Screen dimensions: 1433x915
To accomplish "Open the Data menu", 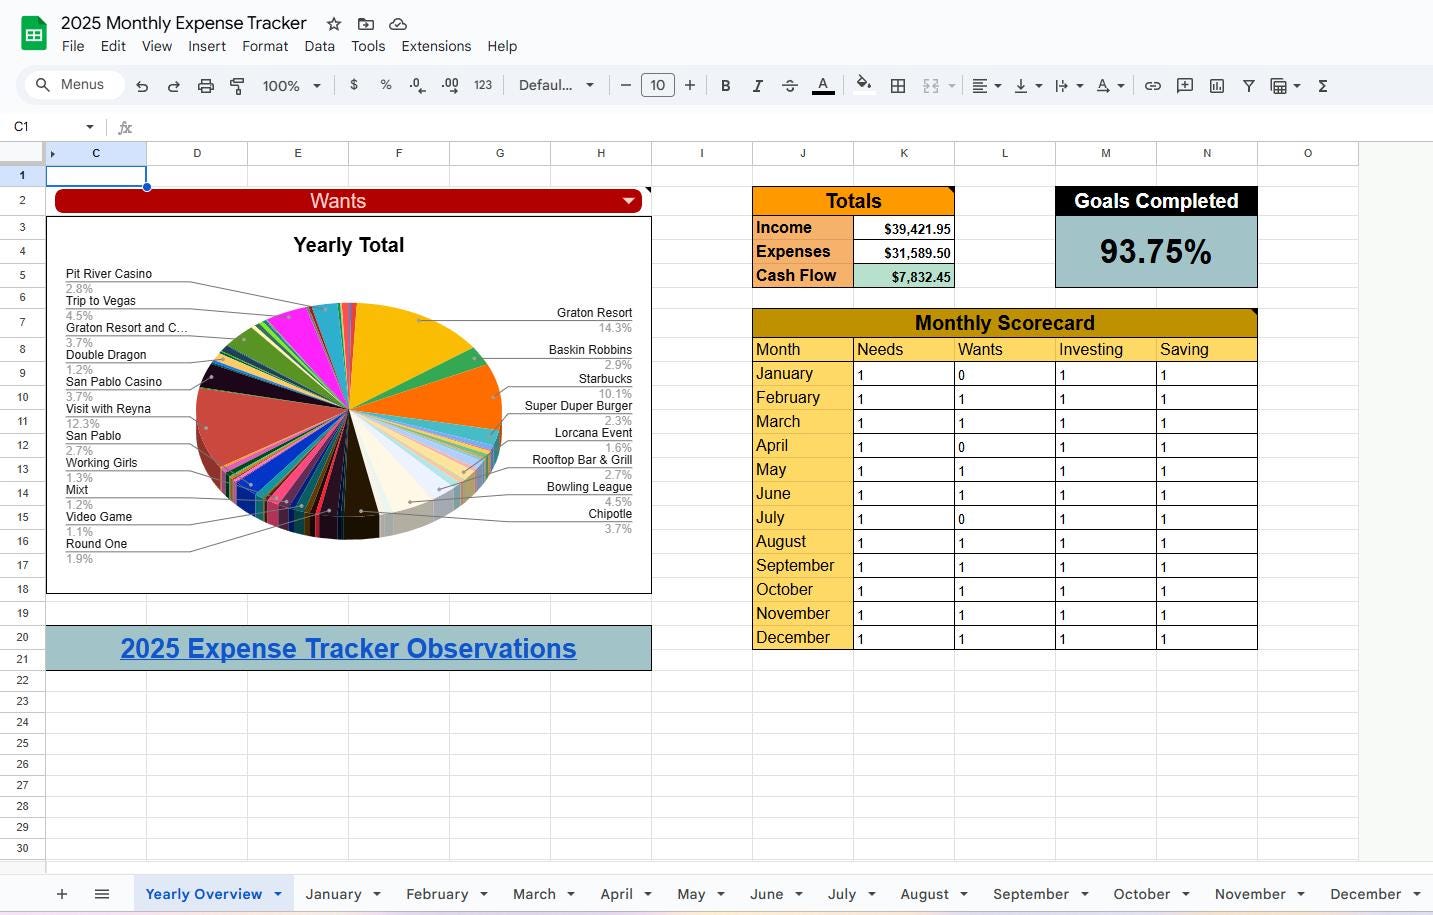I will pyautogui.click(x=320, y=46).
